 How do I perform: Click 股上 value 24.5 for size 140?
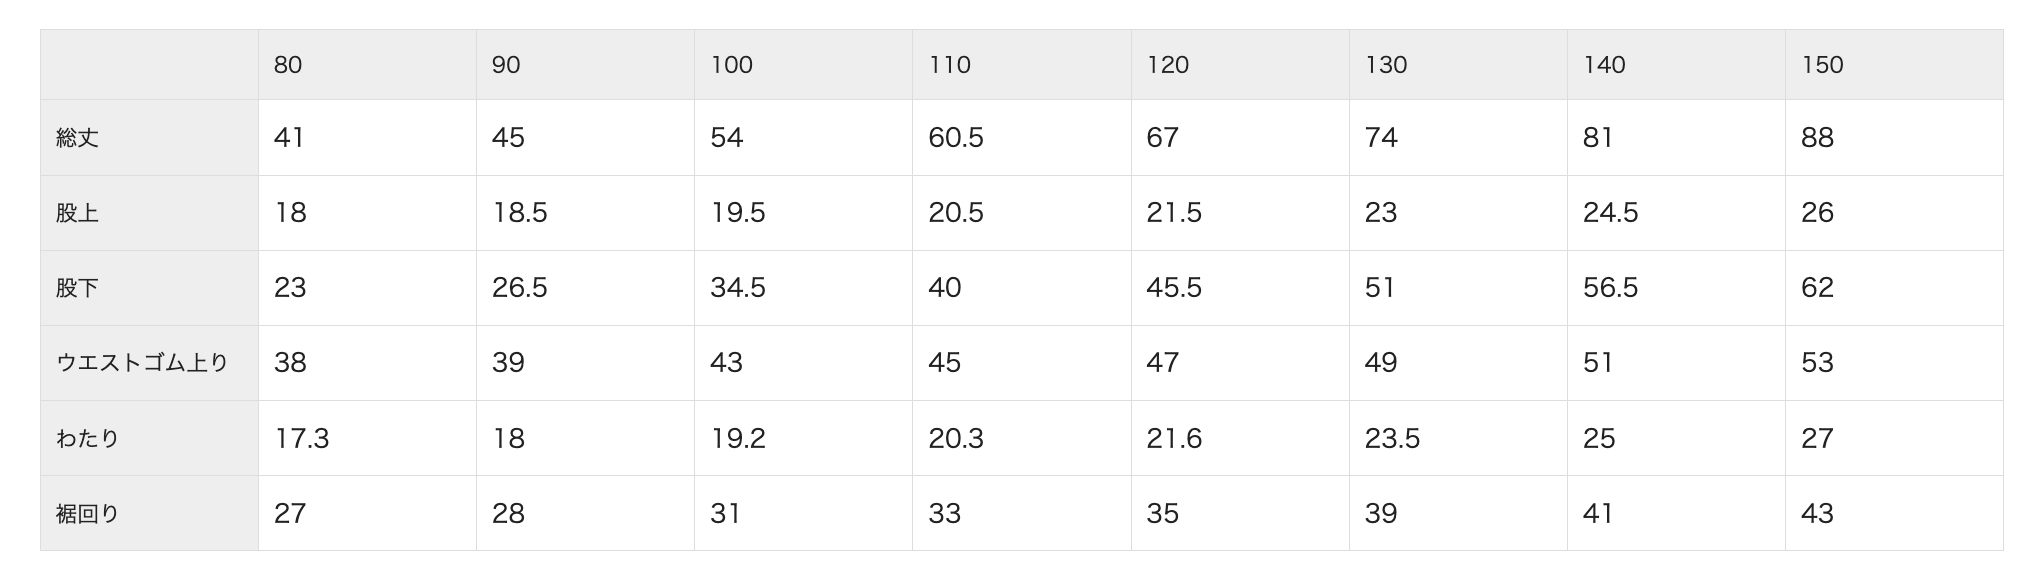(x=1610, y=213)
